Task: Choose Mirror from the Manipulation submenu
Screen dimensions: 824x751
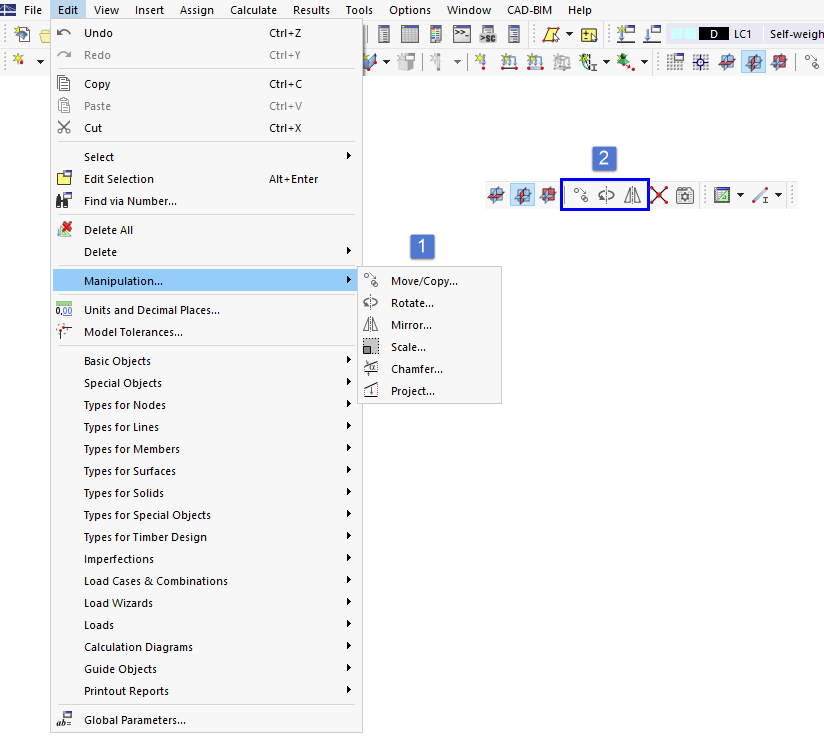Action: click(x=410, y=325)
